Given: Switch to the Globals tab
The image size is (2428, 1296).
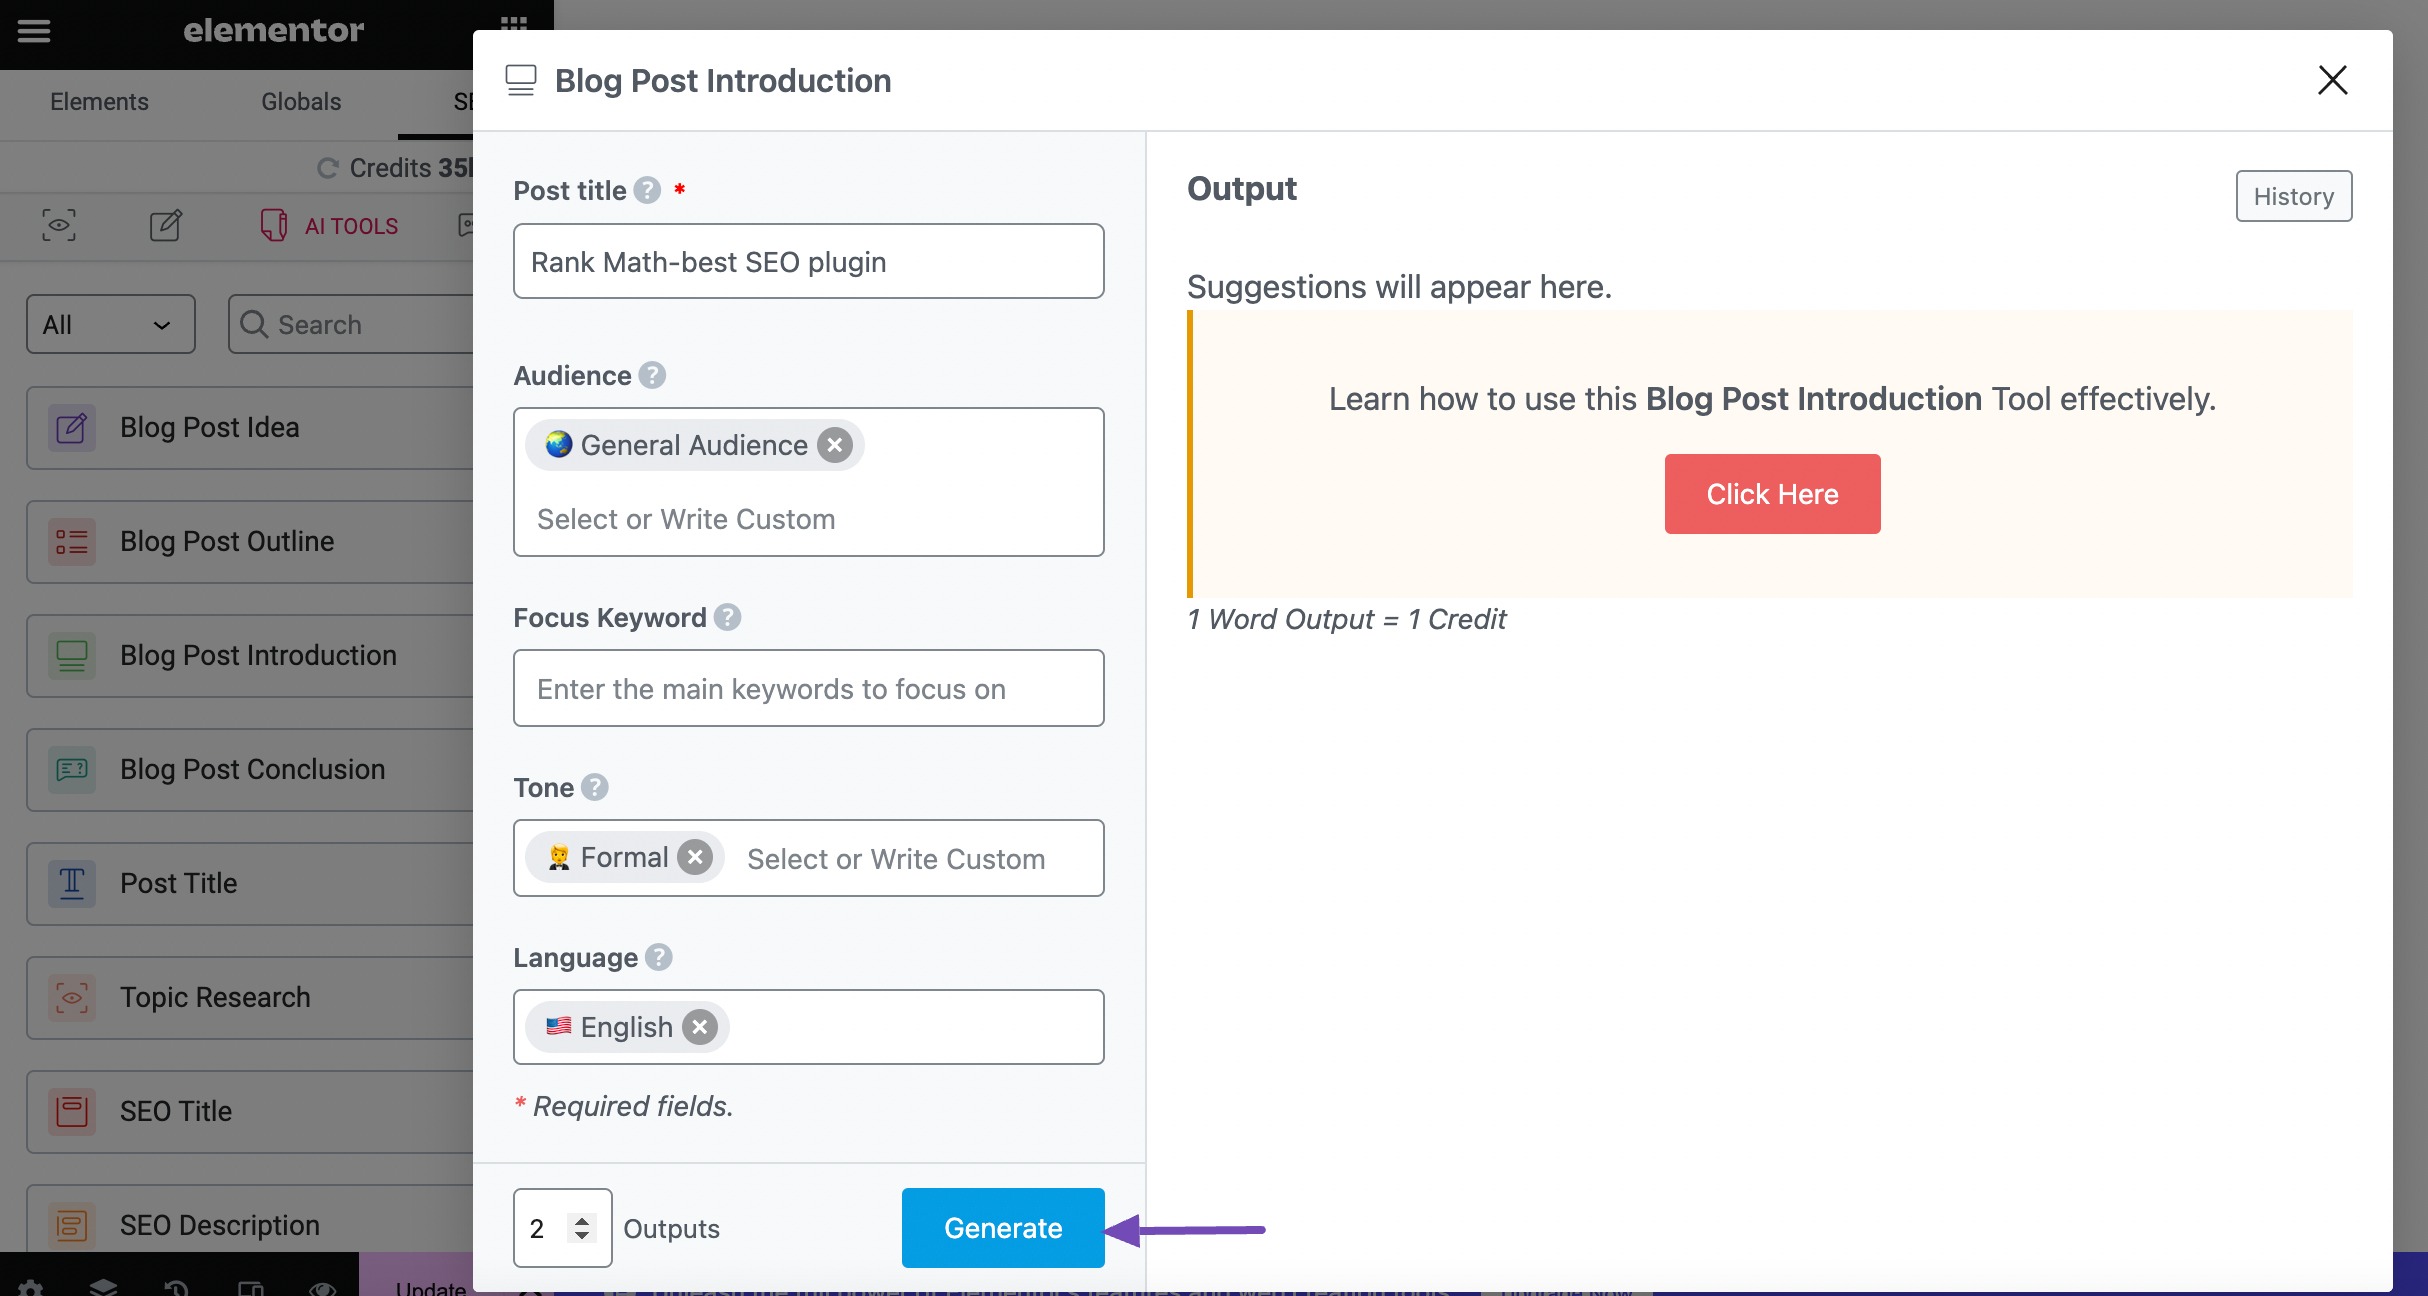Looking at the screenshot, I should 301,102.
